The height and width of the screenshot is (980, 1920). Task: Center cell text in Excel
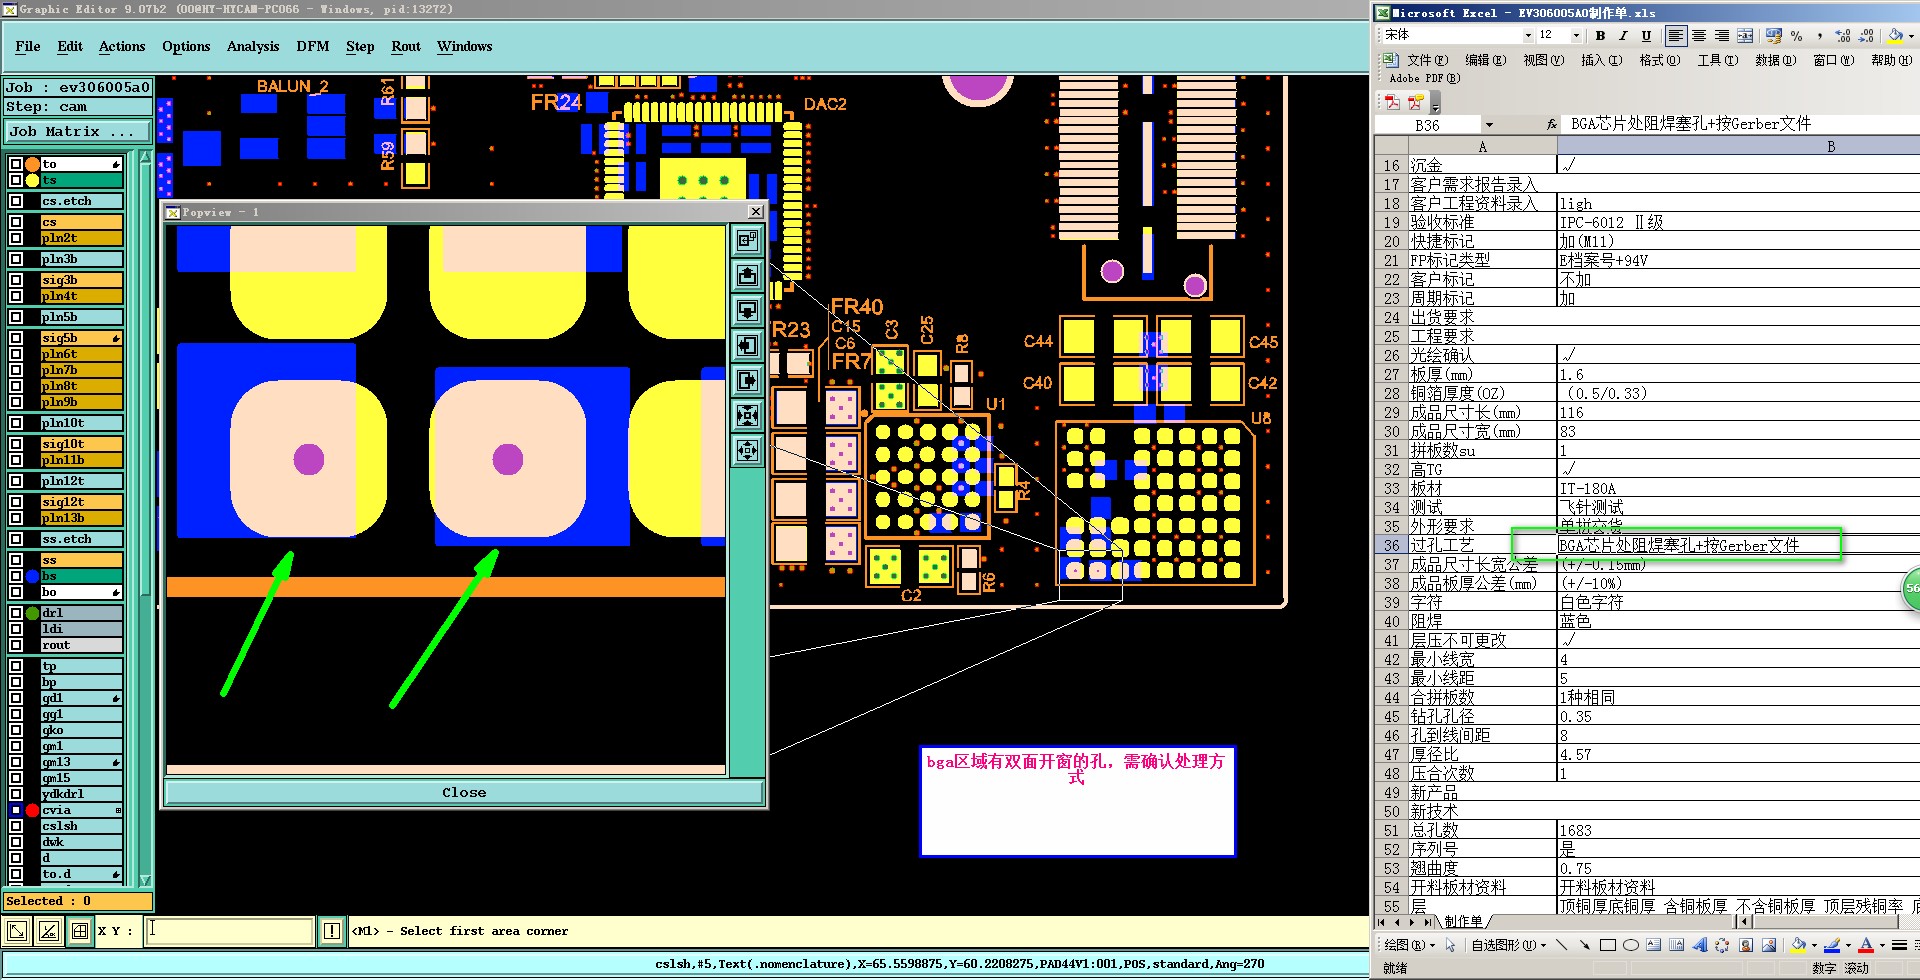point(1699,35)
